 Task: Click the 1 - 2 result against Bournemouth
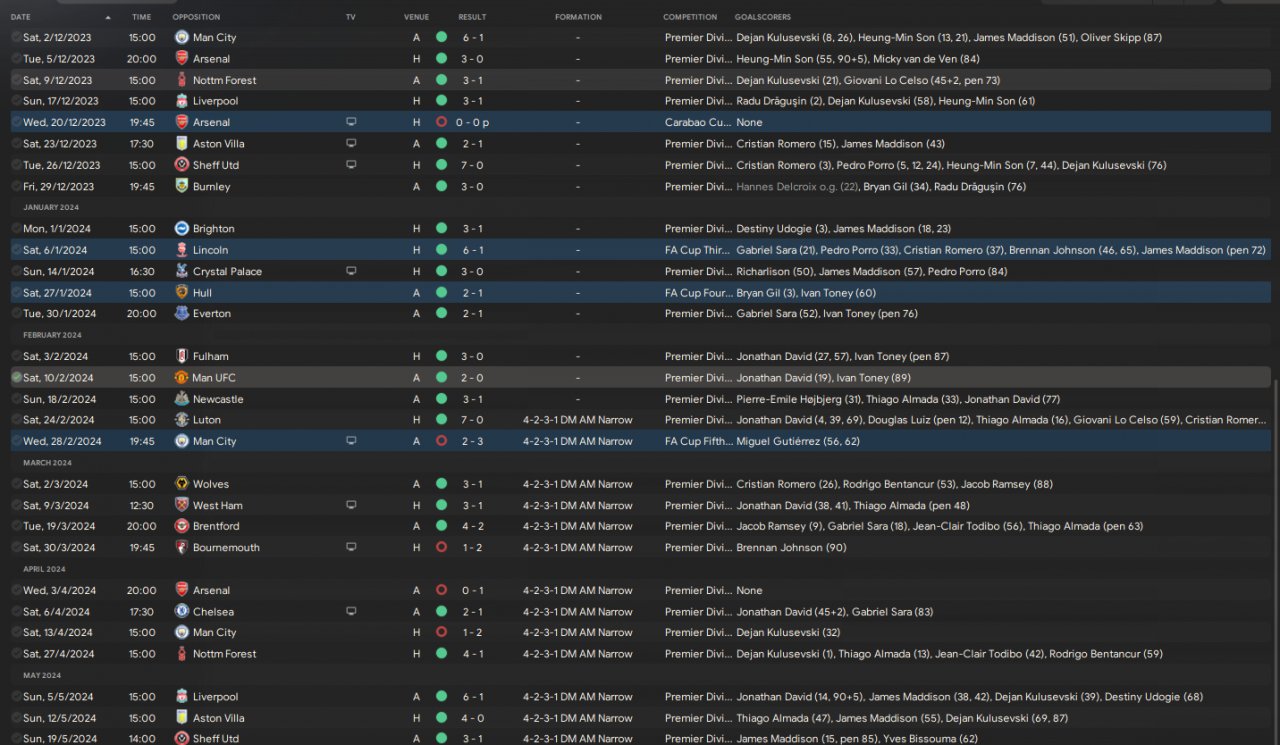[x=472, y=547]
